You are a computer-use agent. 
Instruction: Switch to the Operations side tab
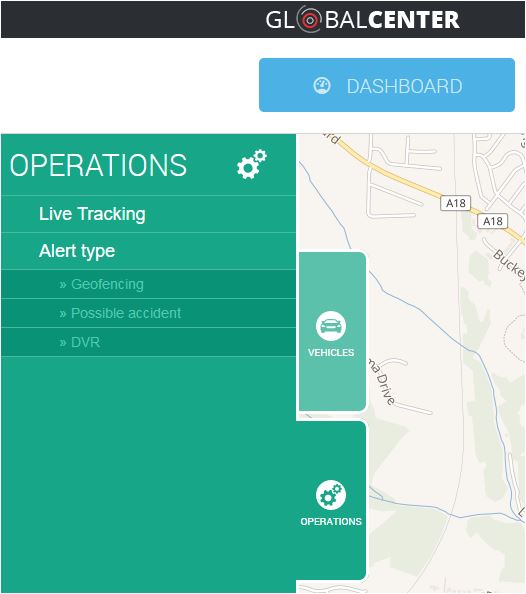coord(331,500)
